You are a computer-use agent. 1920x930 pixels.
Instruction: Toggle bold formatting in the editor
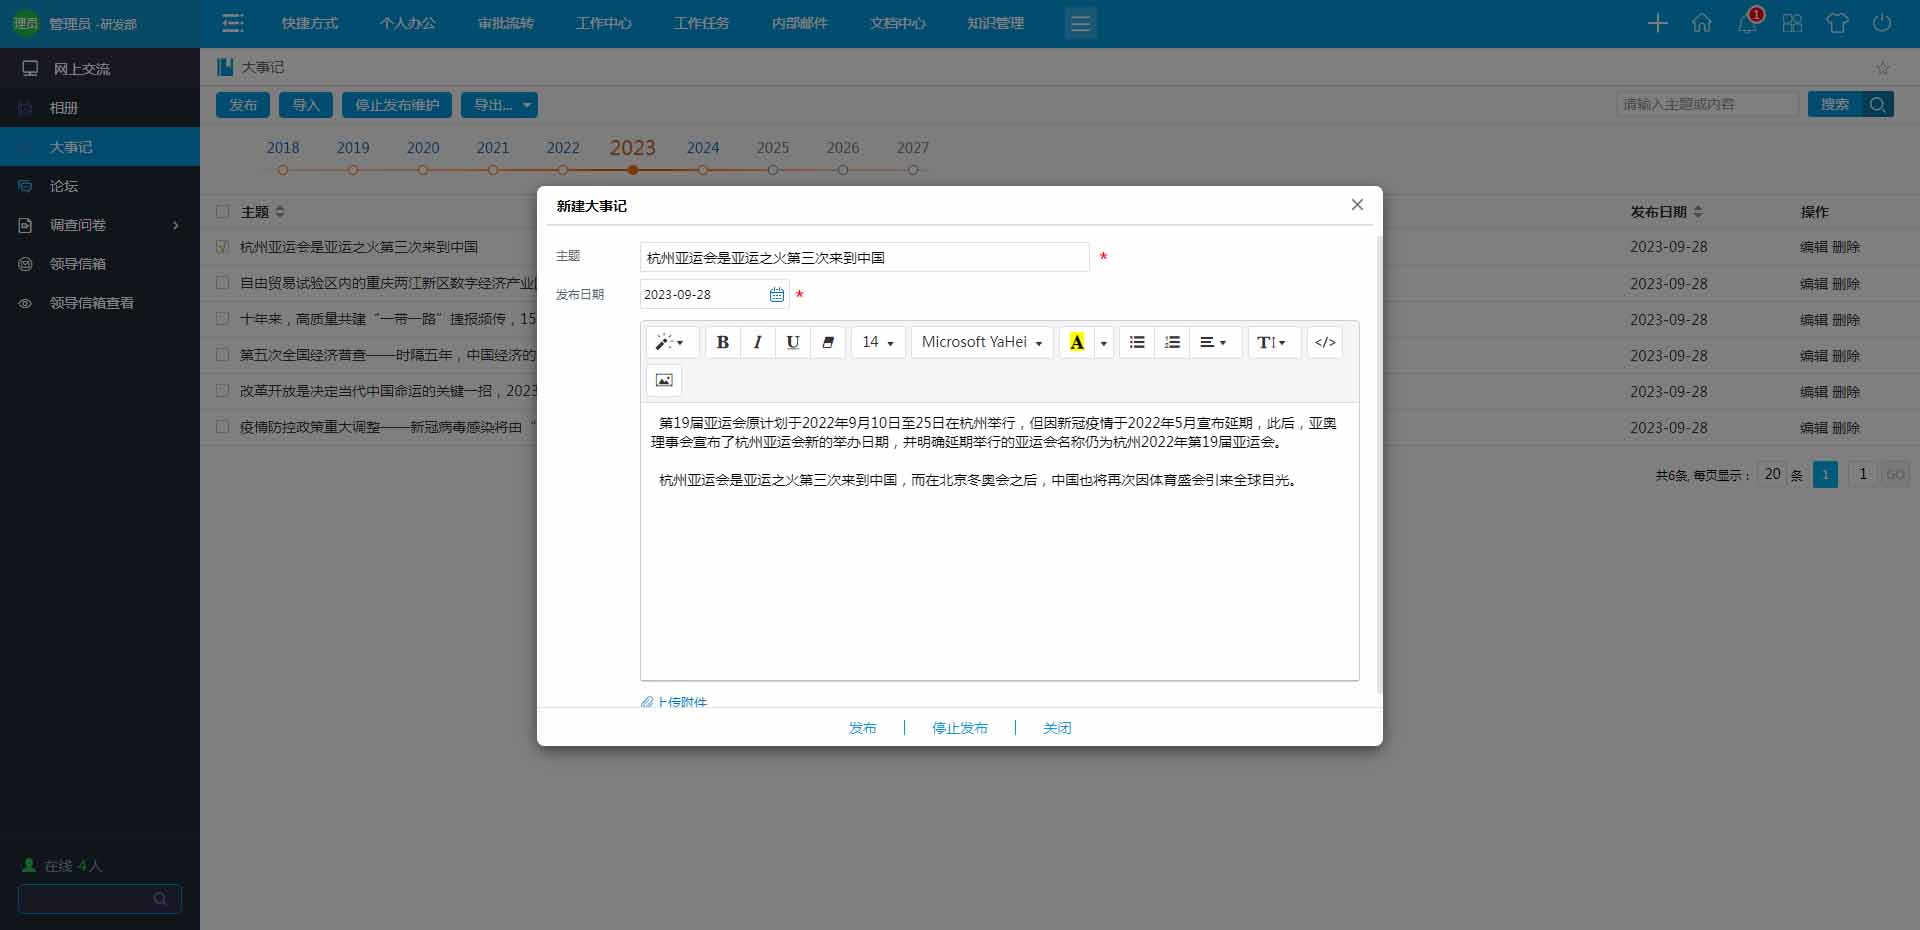coord(722,342)
